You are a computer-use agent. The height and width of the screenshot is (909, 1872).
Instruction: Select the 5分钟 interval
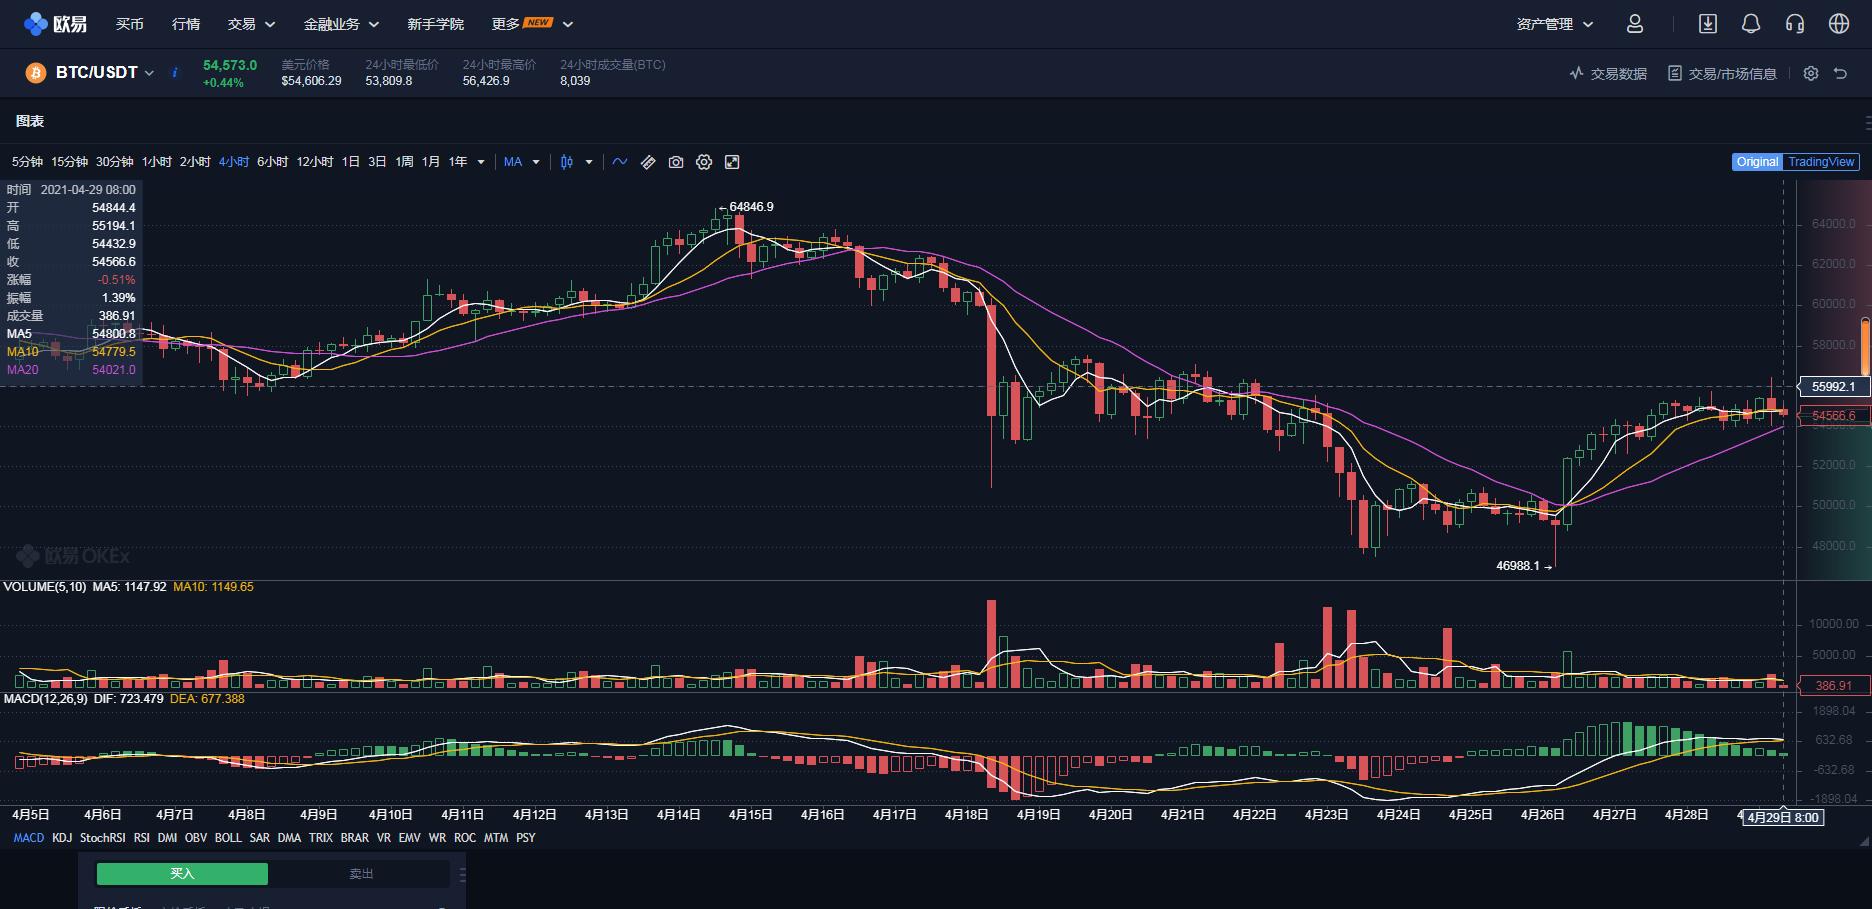27,162
